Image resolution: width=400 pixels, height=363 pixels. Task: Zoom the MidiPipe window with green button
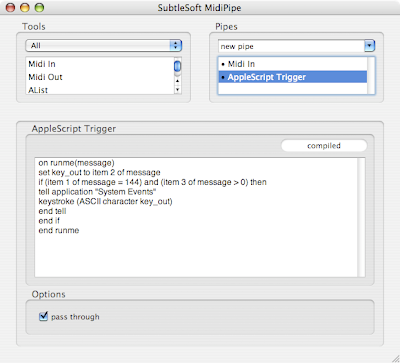(x=39, y=7)
